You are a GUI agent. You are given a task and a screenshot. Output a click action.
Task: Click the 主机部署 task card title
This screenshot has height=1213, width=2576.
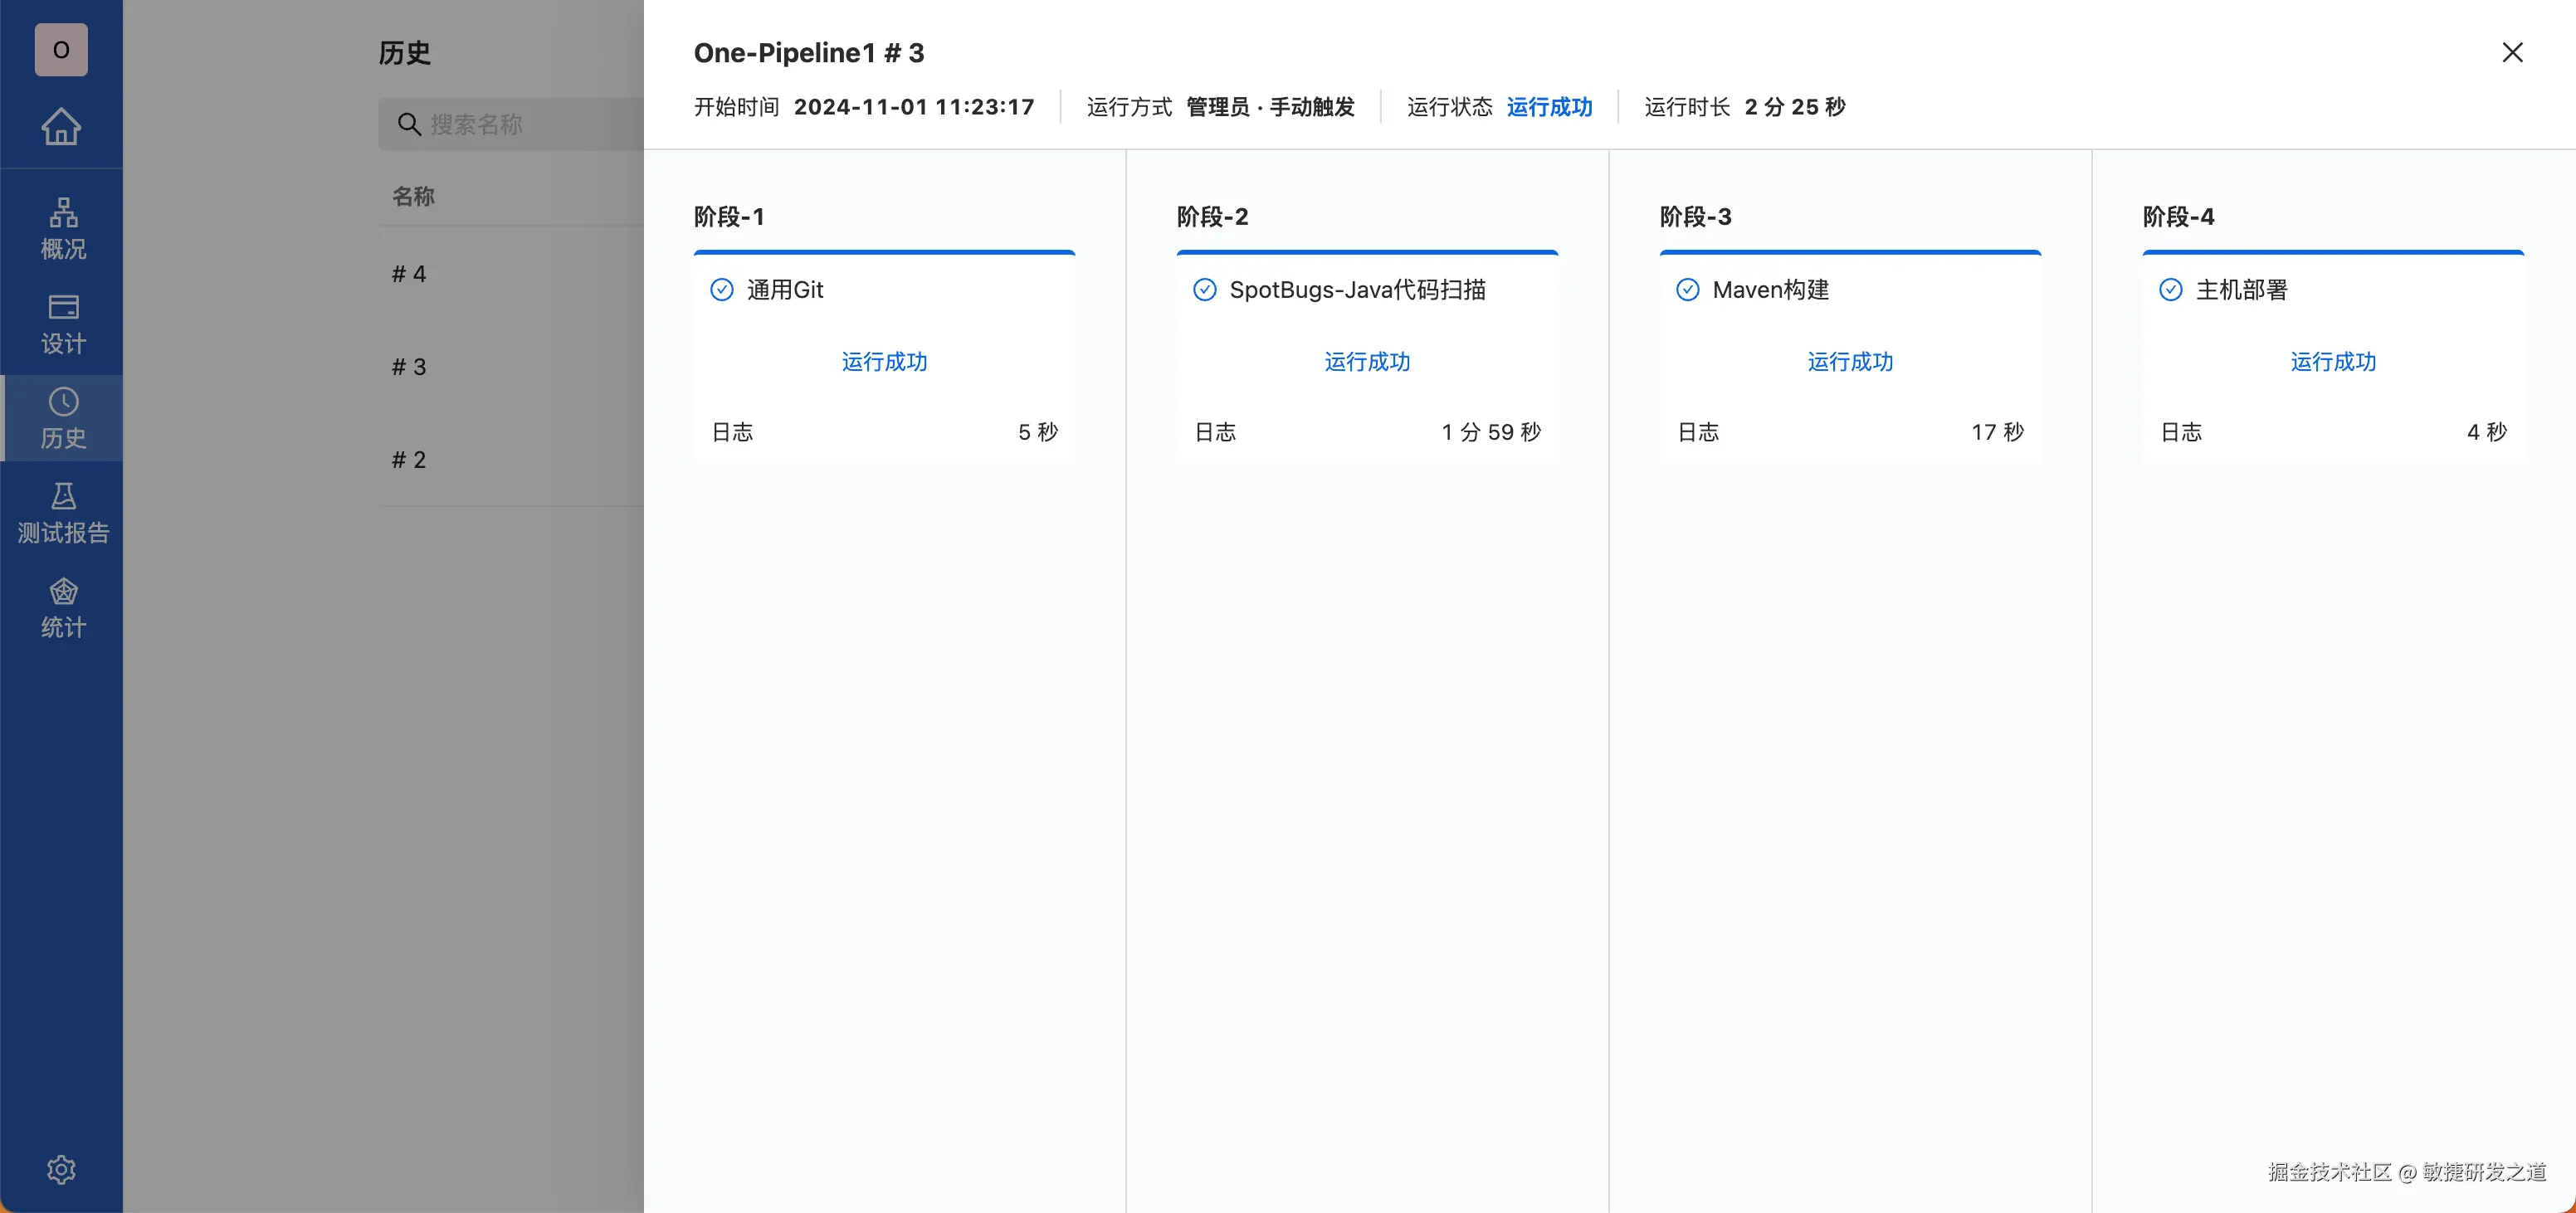tap(2241, 290)
